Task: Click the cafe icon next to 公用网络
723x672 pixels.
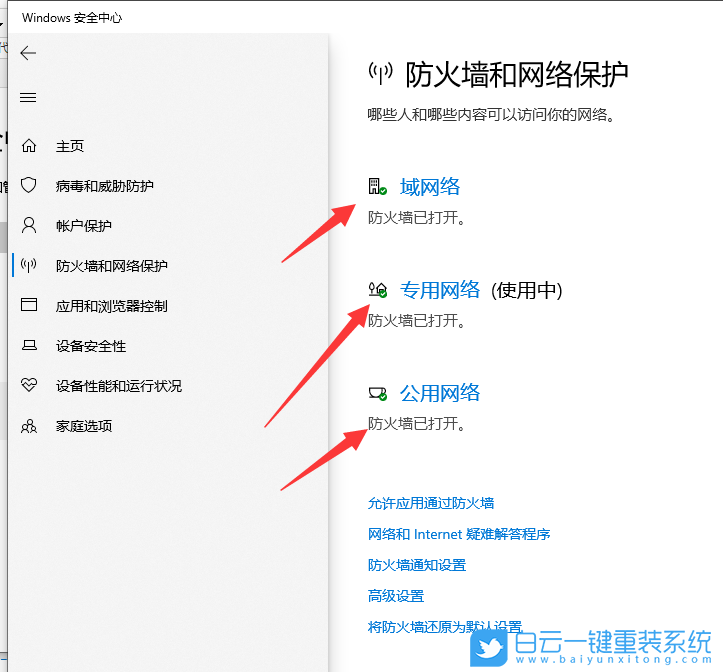Action: (377, 394)
